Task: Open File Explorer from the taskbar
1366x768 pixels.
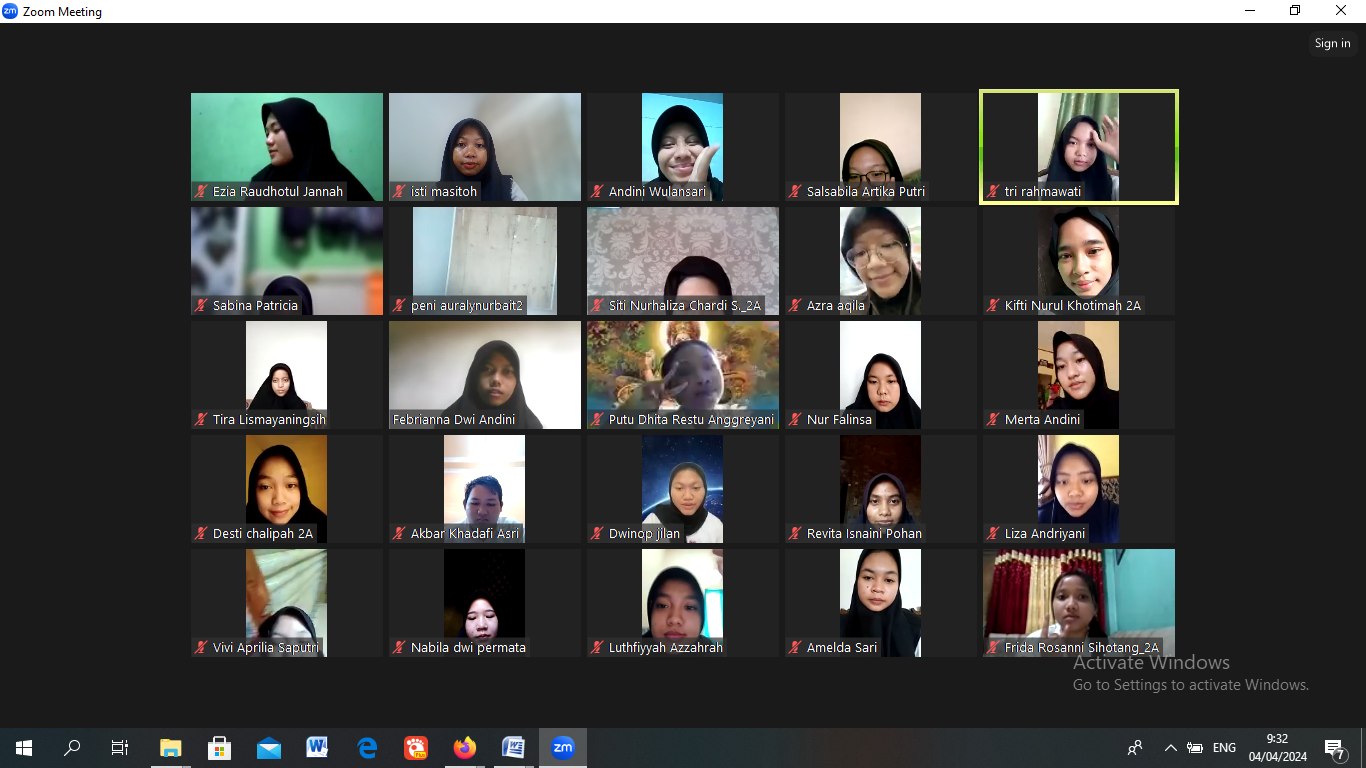Action: click(x=171, y=748)
